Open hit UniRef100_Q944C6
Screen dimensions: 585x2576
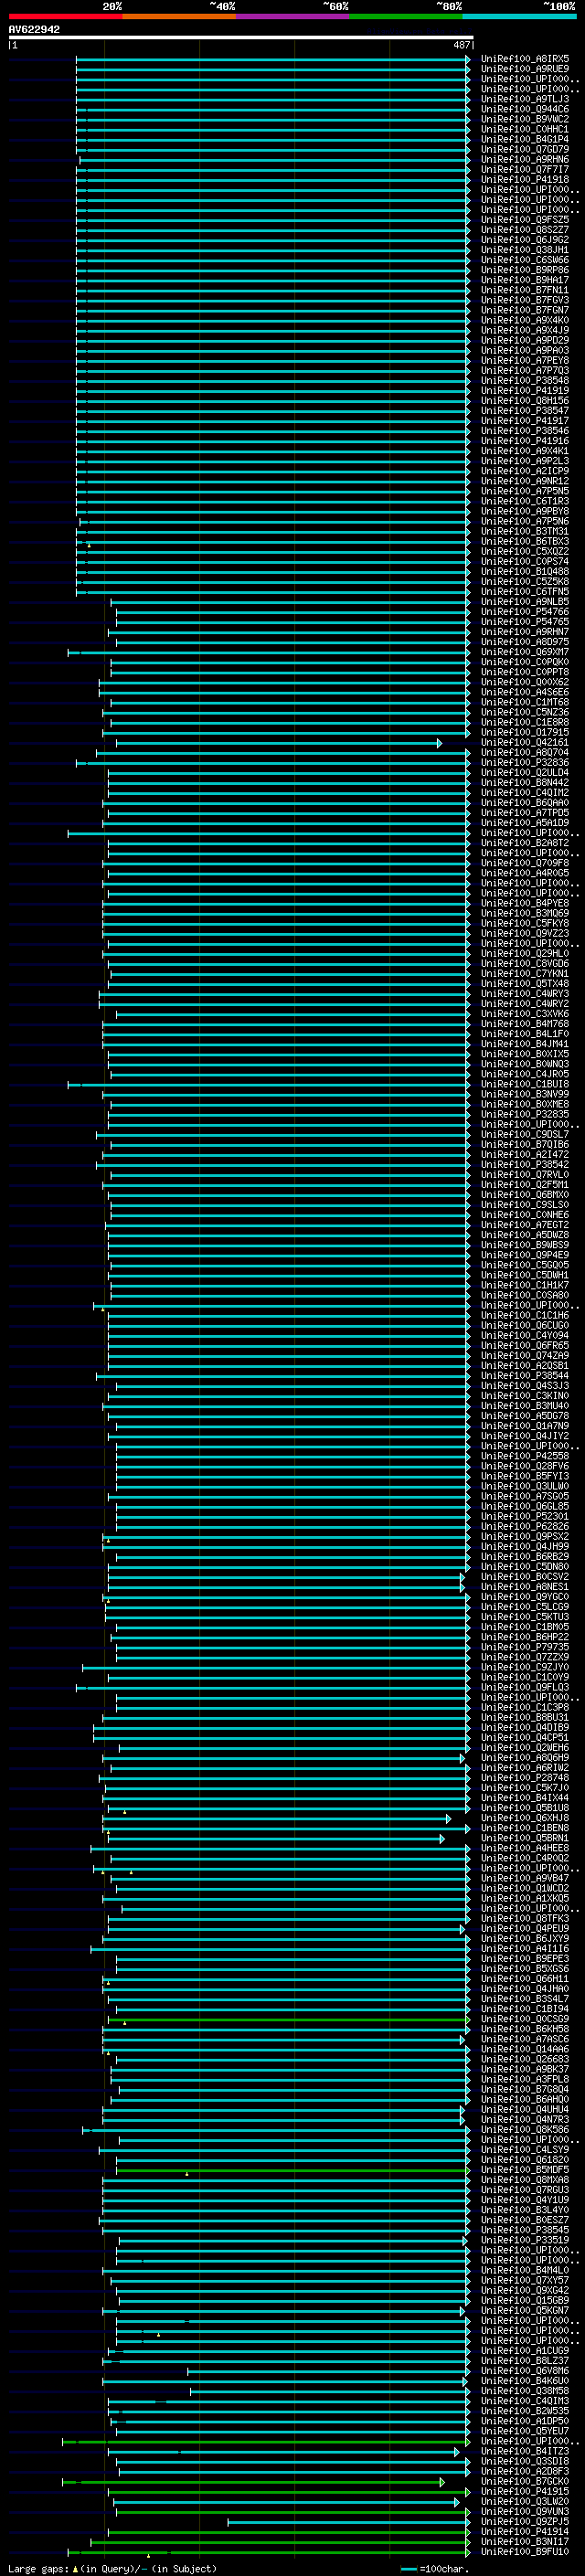point(525,109)
